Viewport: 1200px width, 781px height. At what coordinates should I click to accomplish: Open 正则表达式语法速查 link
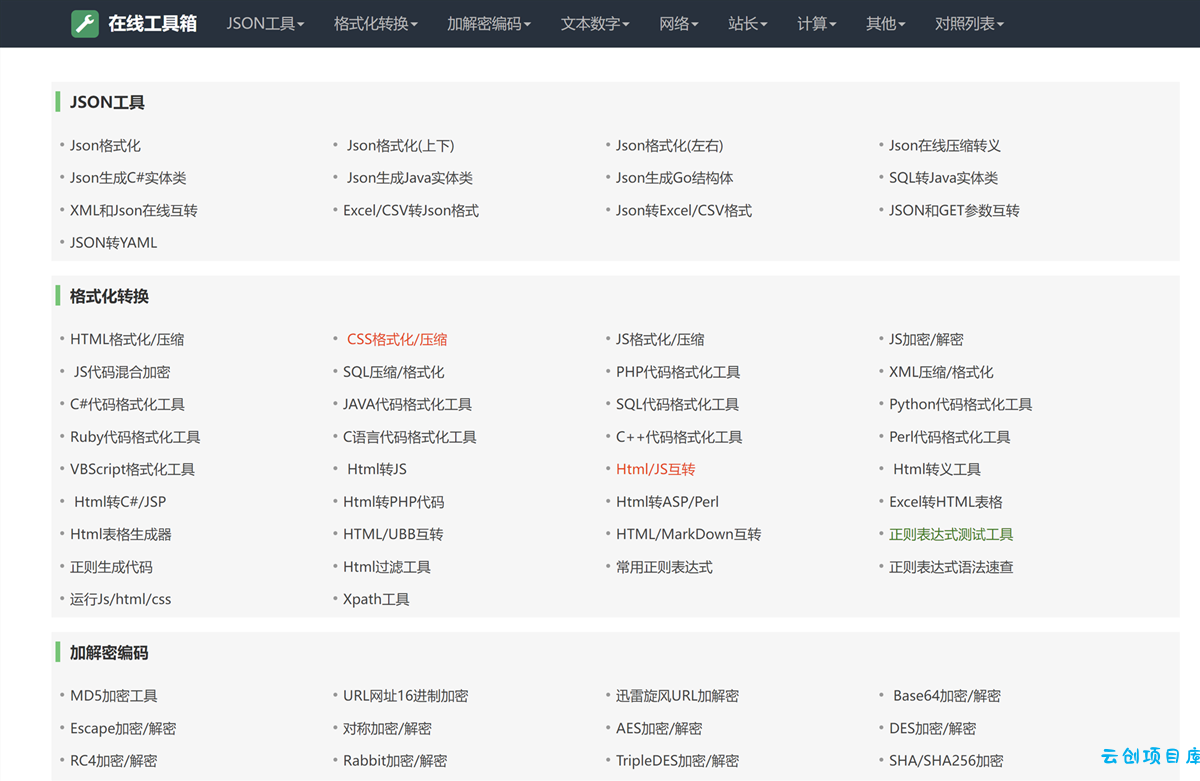click(951, 567)
